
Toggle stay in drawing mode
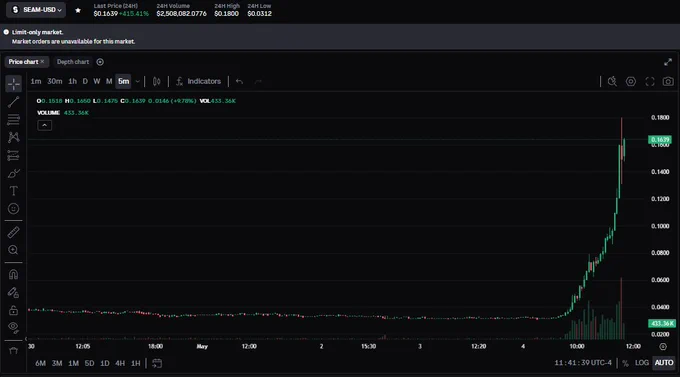pos(13,292)
